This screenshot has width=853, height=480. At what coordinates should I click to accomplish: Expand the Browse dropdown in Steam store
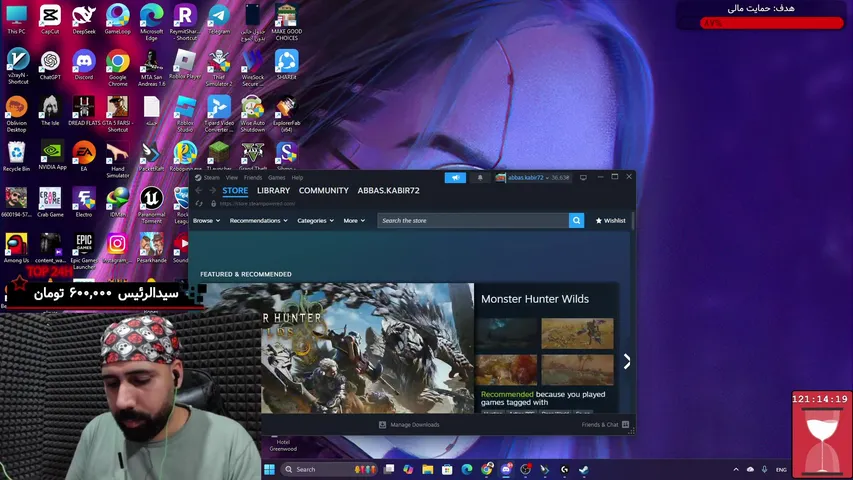coord(206,220)
